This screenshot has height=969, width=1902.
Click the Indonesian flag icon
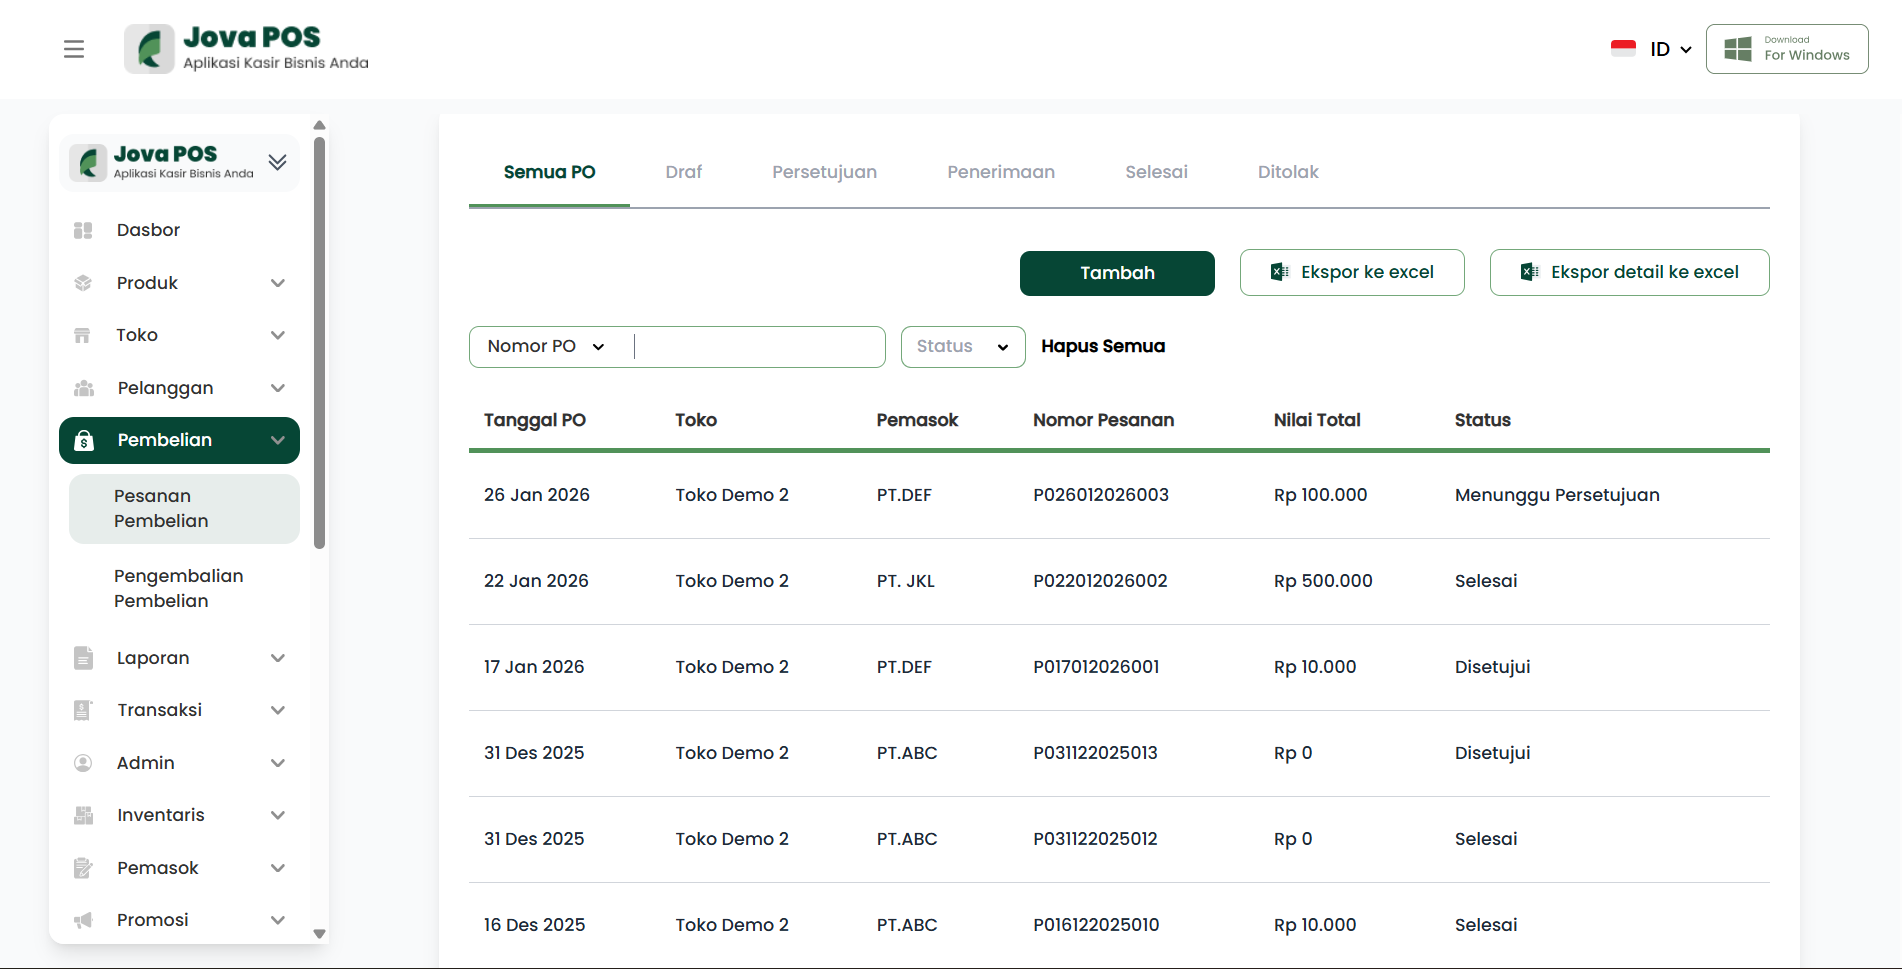click(1623, 49)
